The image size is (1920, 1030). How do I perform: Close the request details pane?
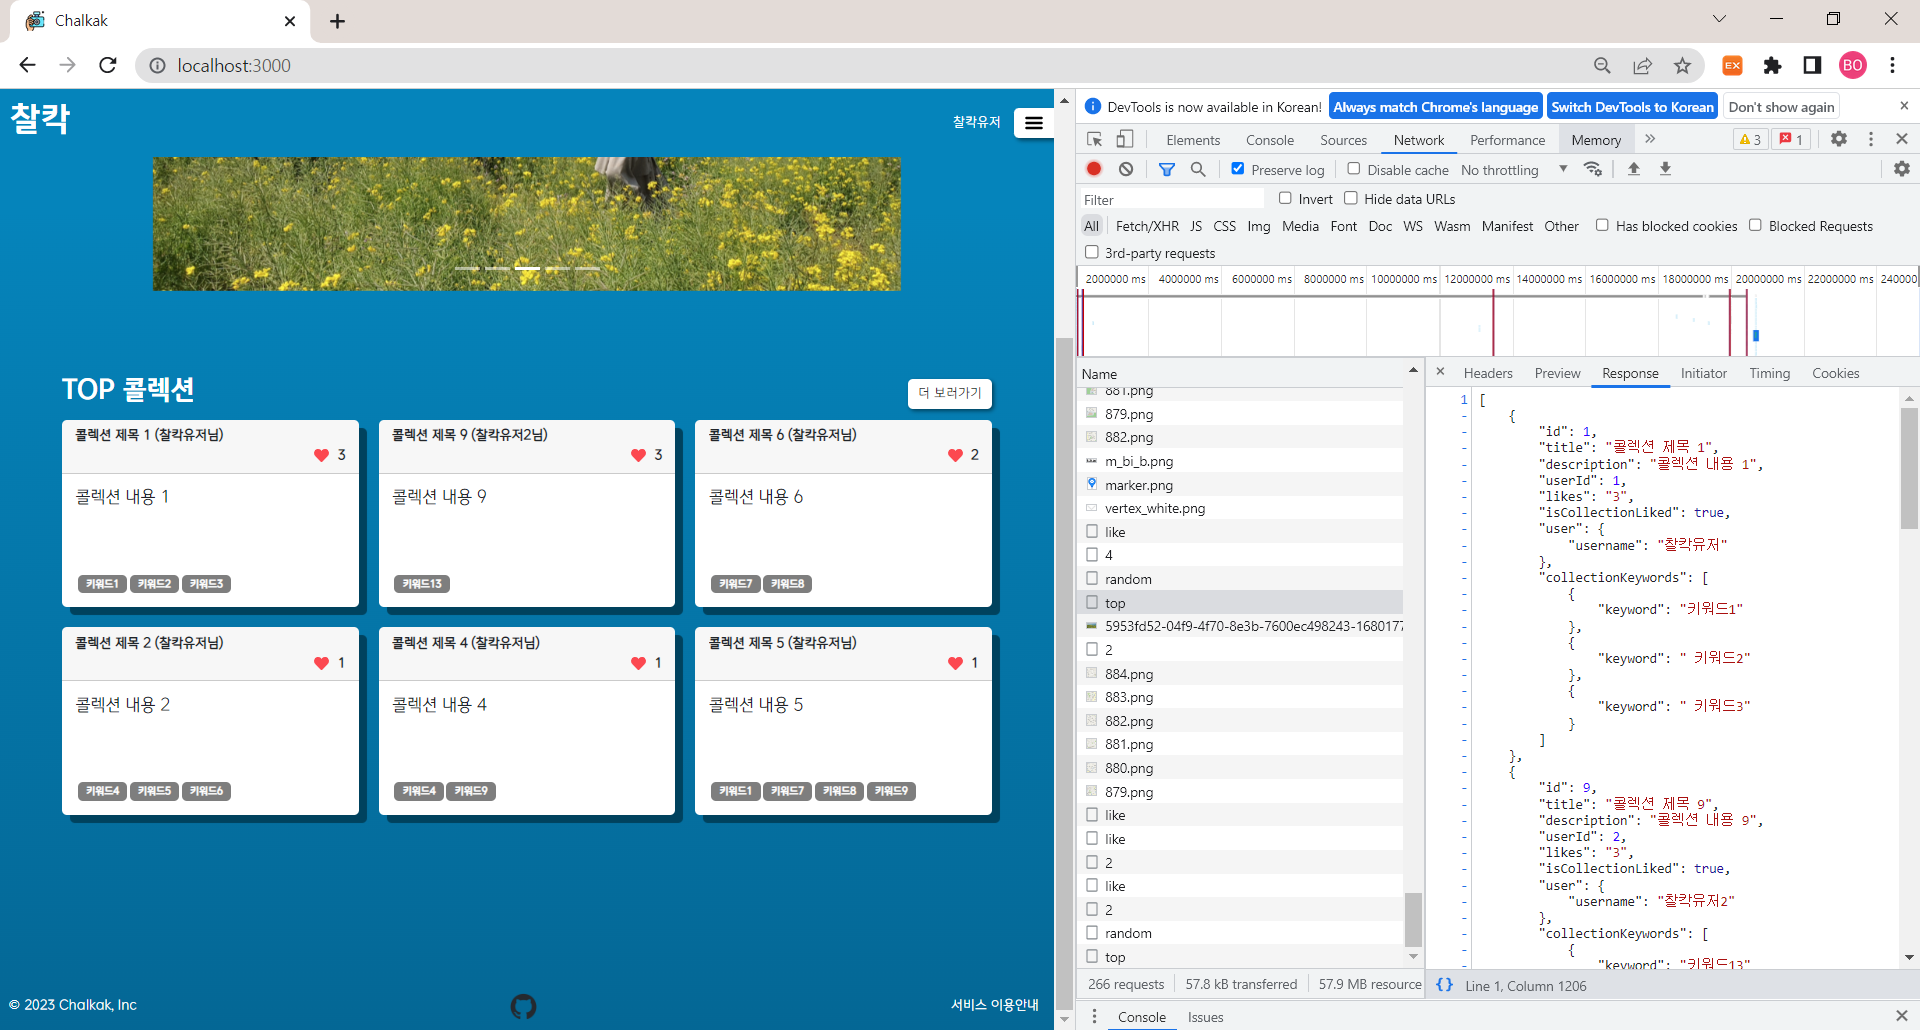(x=1440, y=372)
